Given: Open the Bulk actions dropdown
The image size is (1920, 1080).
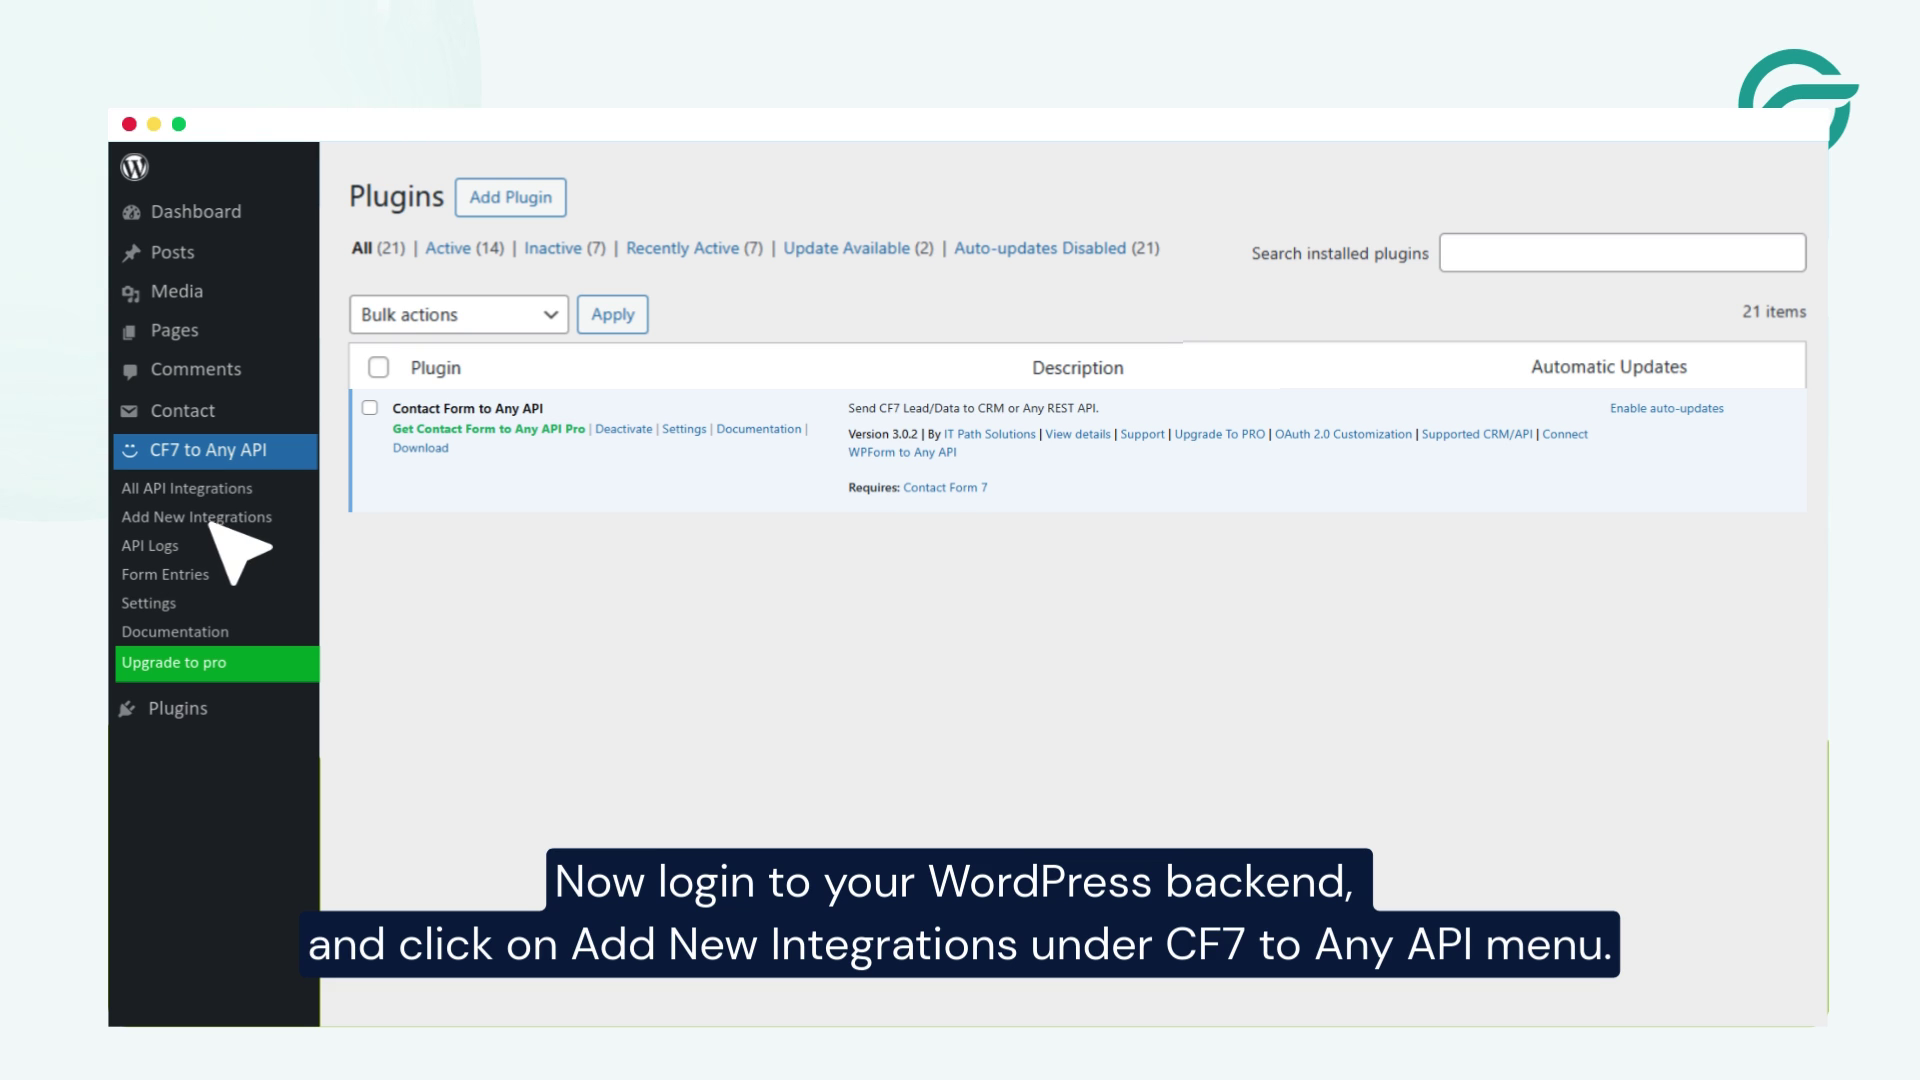Looking at the screenshot, I should tap(458, 314).
